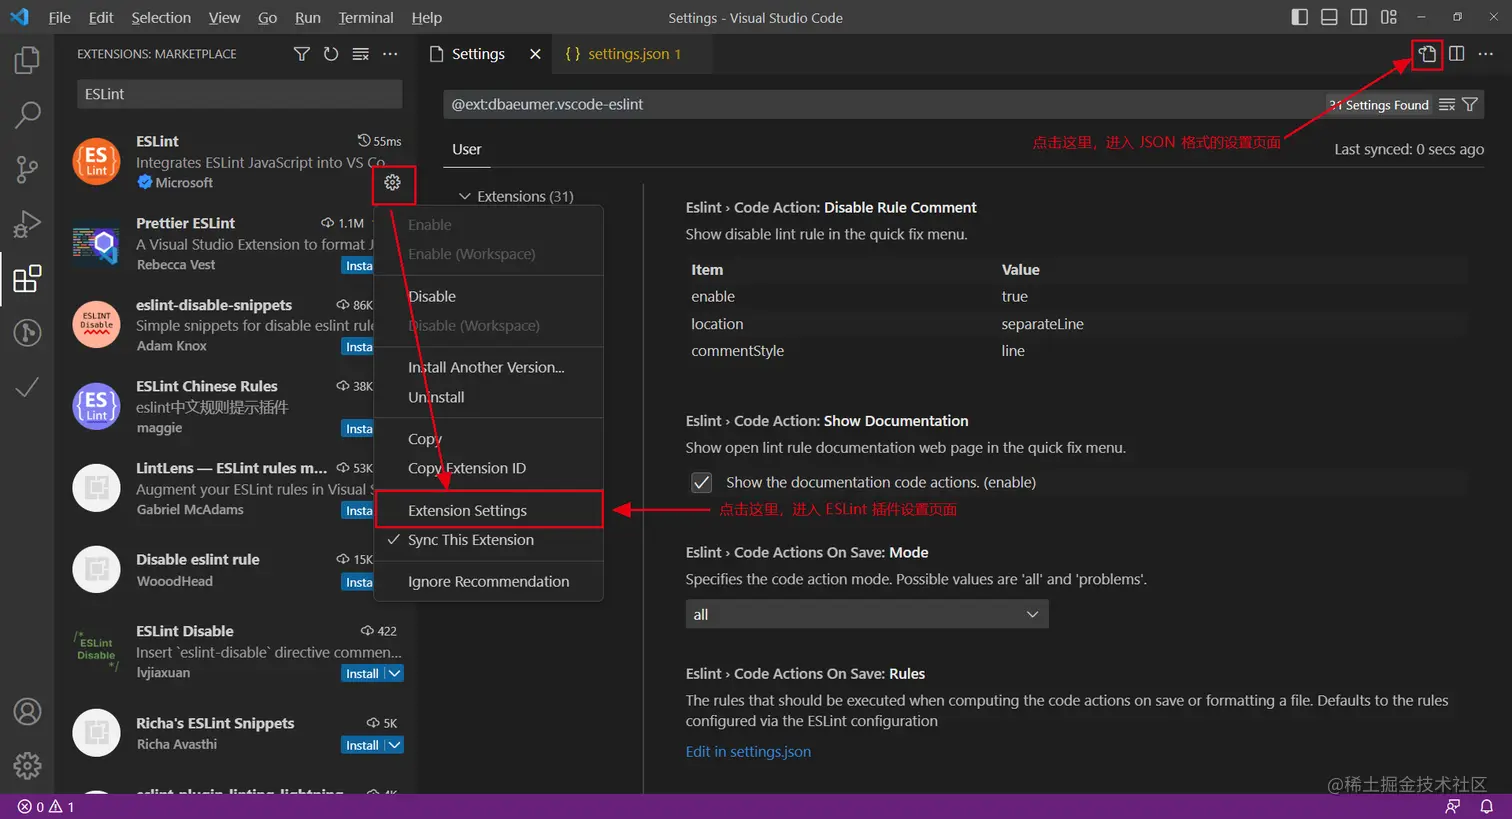
Task: Toggle Show the documentation code actions checkbox
Action: coord(702,483)
